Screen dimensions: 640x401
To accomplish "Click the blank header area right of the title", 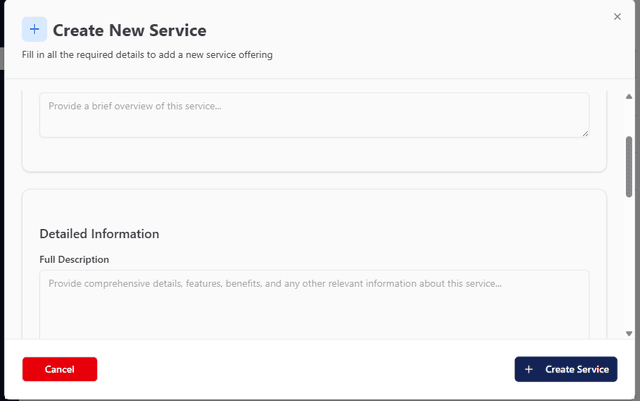I will point(420,31).
